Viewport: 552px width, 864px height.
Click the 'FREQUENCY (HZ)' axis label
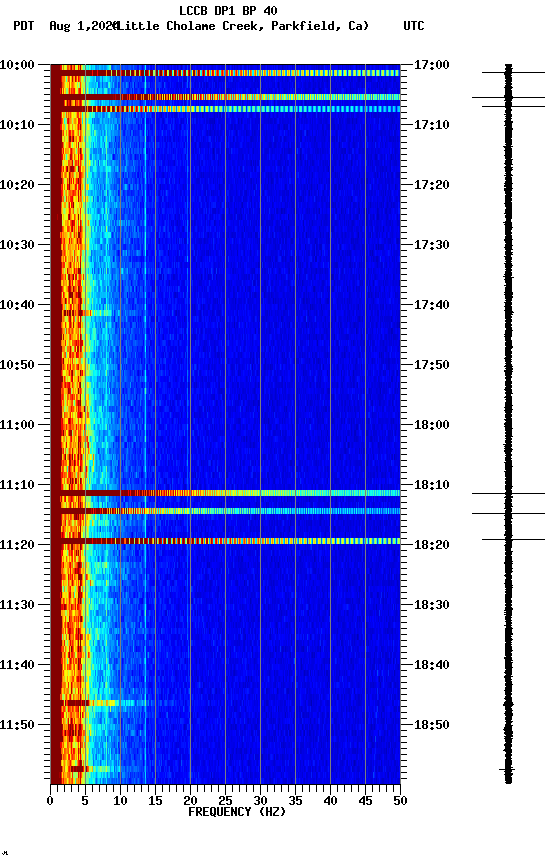pyautogui.click(x=237, y=812)
